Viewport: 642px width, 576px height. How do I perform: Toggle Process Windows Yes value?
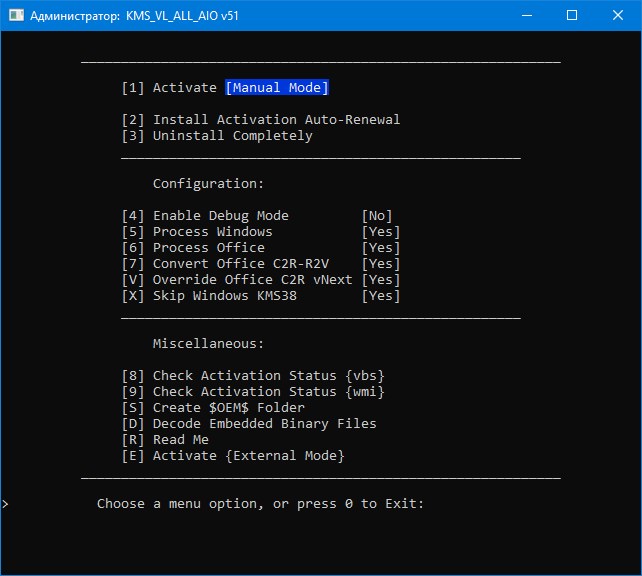[x=380, y=232]
